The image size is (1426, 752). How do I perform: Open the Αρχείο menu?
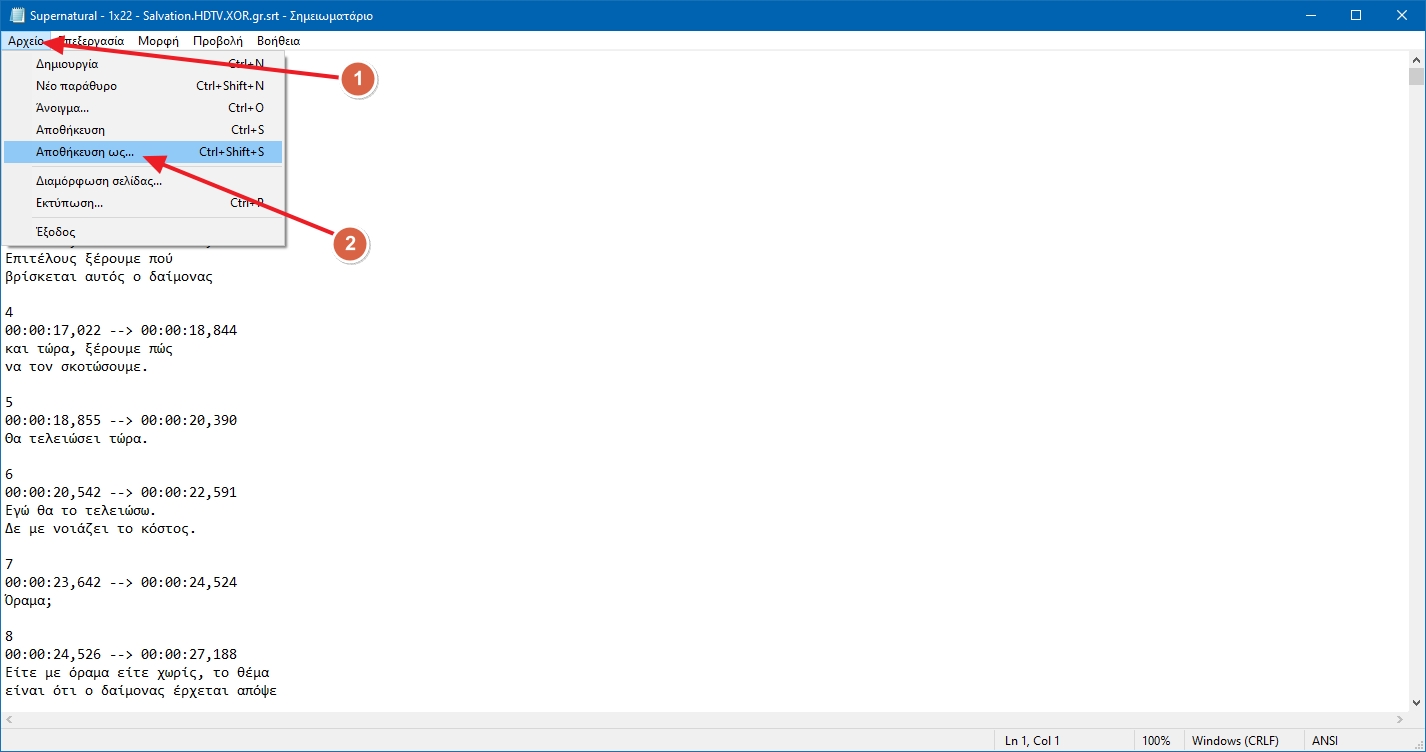25,41
